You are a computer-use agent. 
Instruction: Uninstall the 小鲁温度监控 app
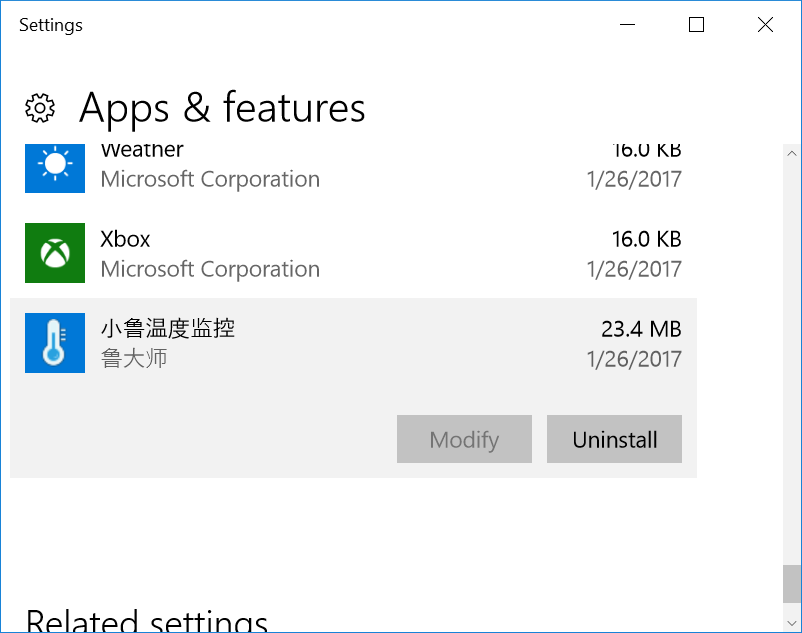(614, 439)
